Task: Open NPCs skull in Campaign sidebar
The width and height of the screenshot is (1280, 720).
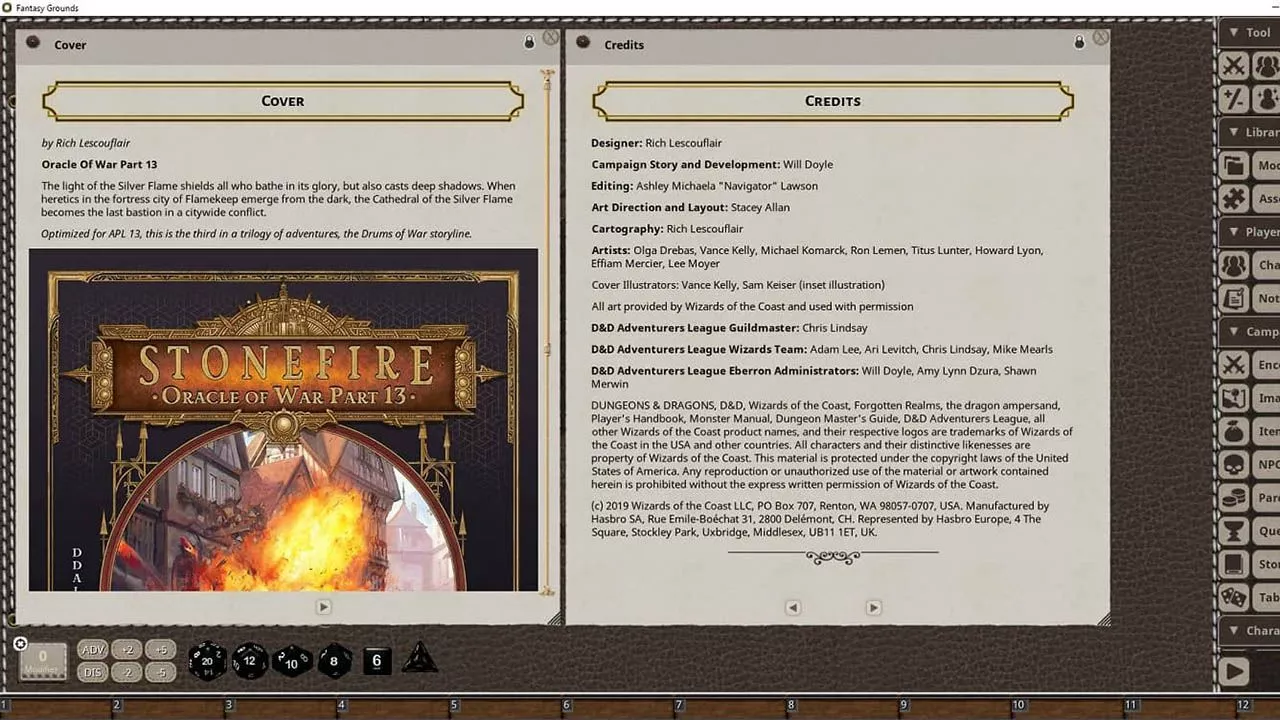Action: click(1250, 464)
